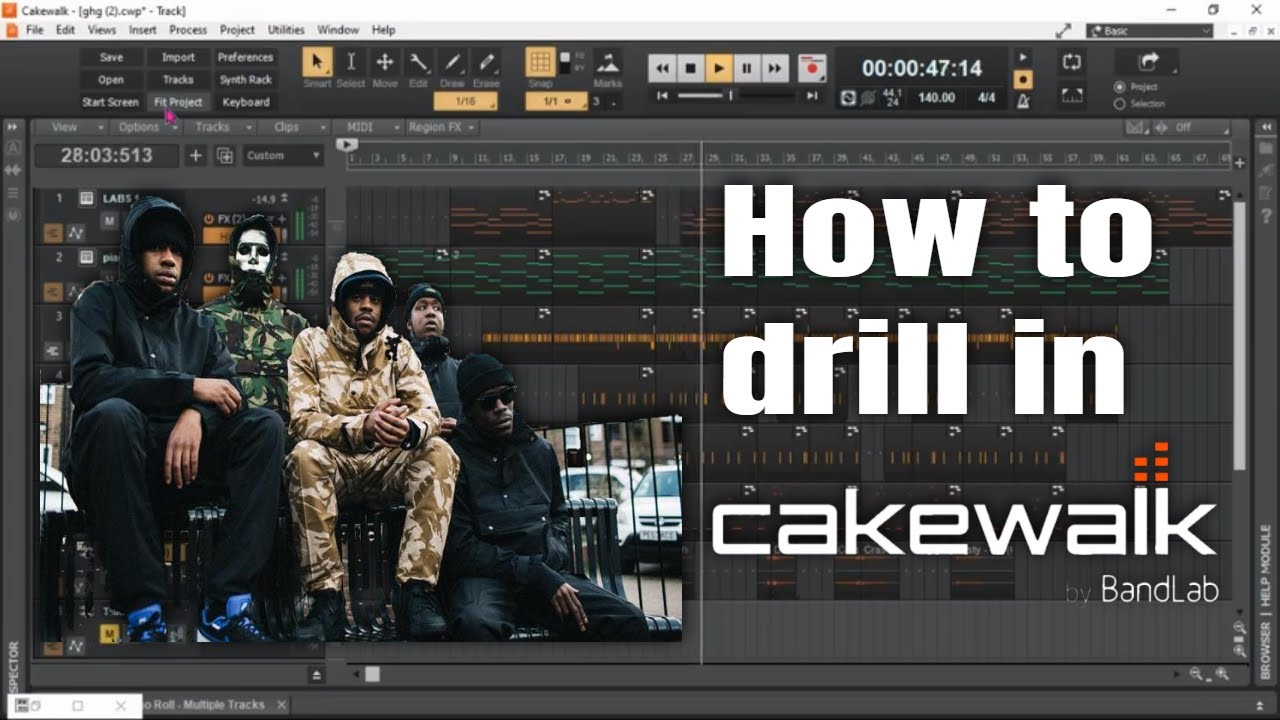Screen dimensions: 1280x720
Task: Click the Save button
Action: (111, 58)
